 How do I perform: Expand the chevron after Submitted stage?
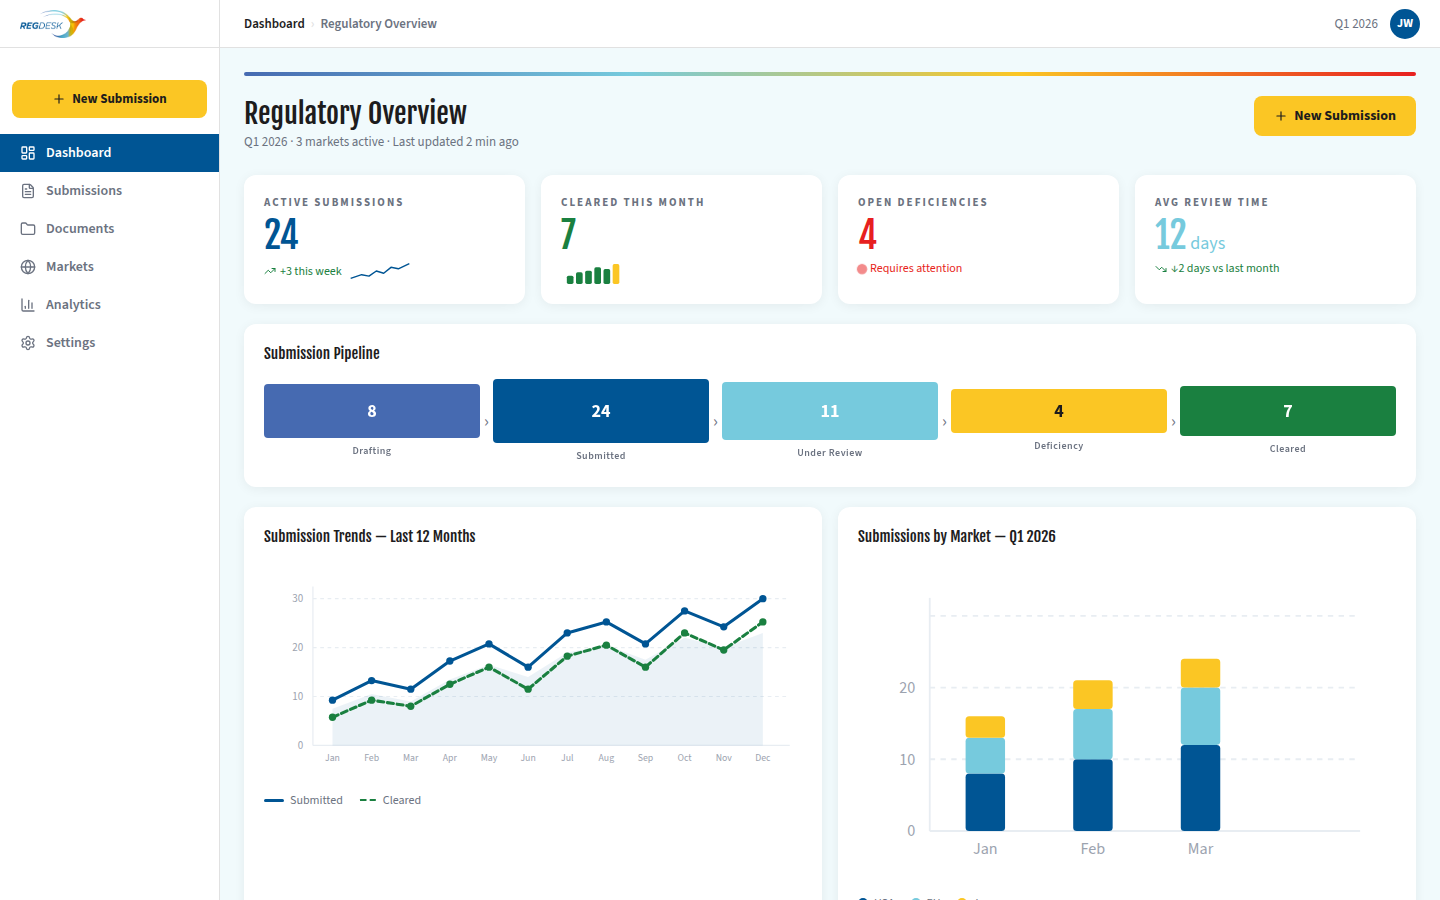click(714, 422)
